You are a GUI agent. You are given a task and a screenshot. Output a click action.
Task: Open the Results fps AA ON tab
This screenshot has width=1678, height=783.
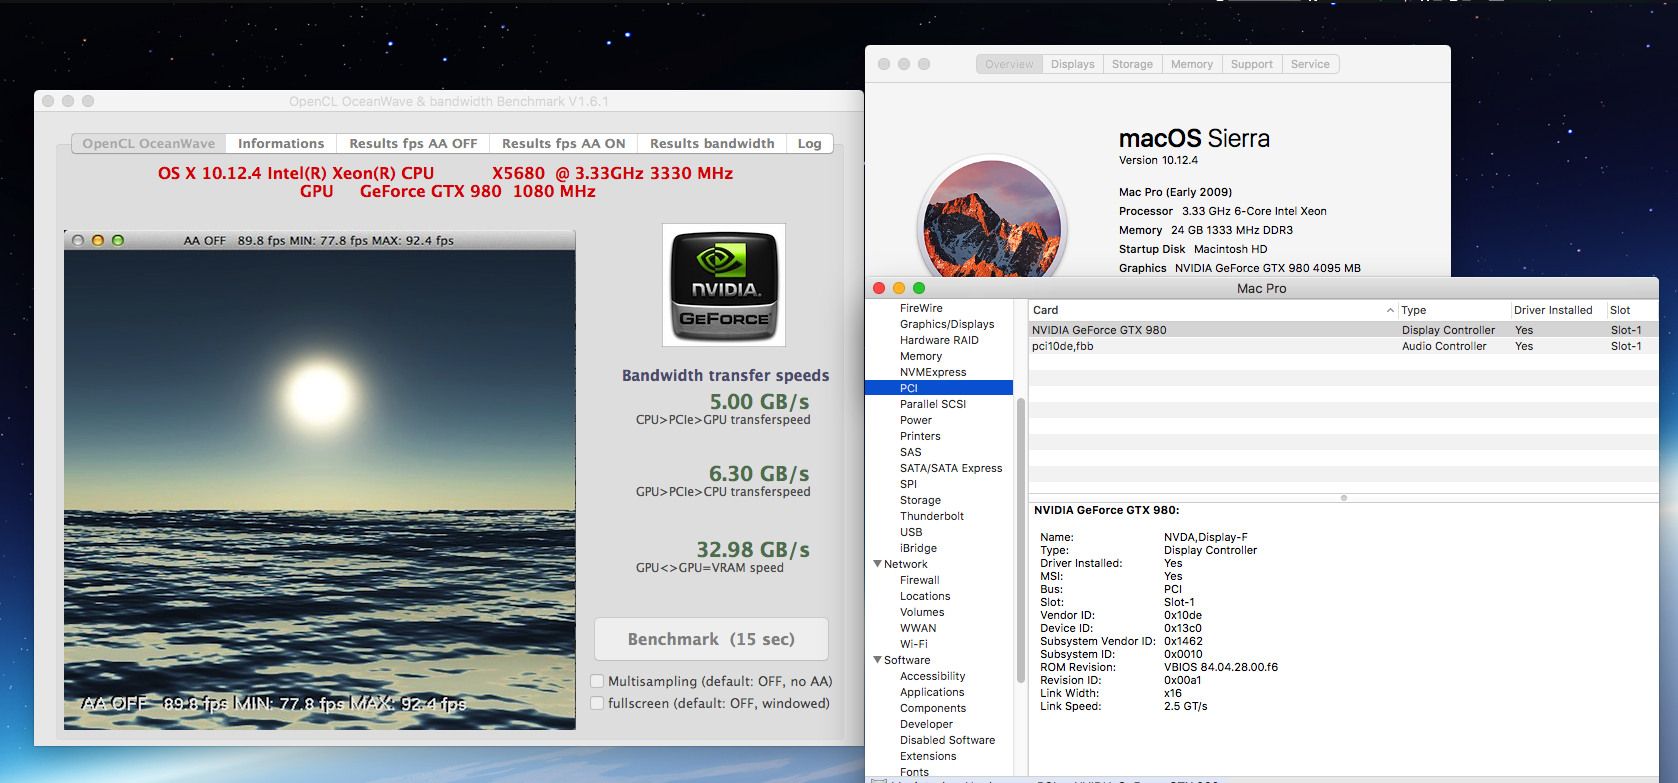coord(564,144)
